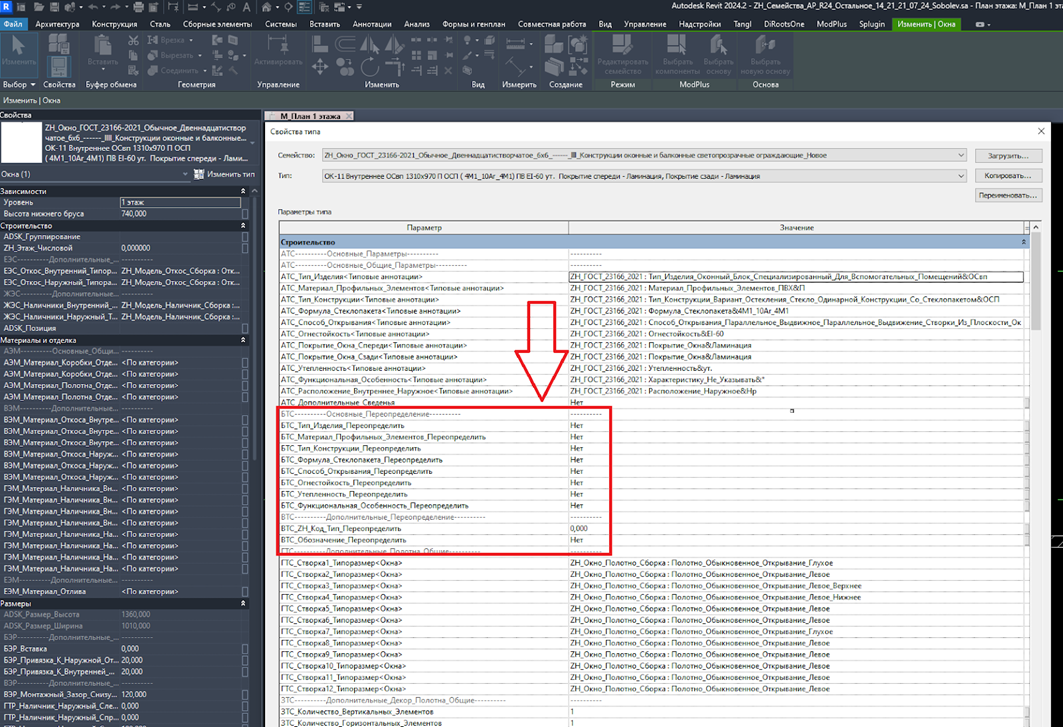1063x727 pixels.
Task: Click БТС_Огнестойкость_Переопределить value 'Нет'
Action: [x=576, y=483]
